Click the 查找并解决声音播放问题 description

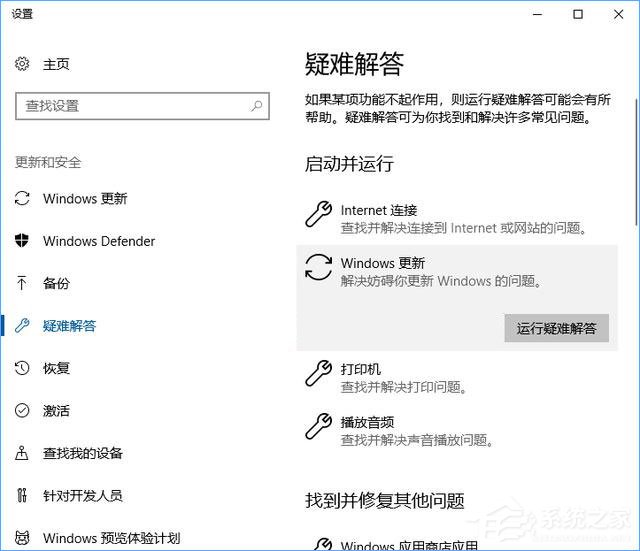tap(417, 440)
